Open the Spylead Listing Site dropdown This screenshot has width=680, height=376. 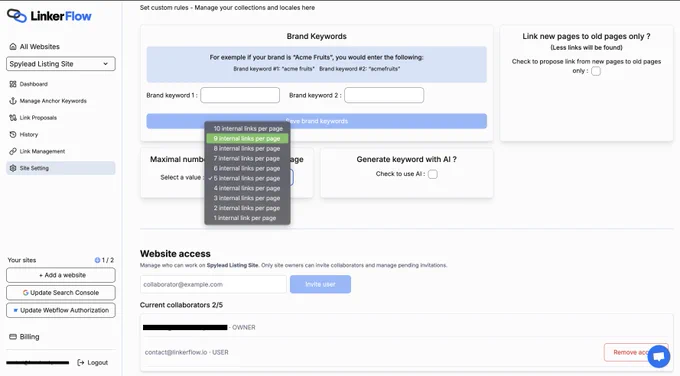61,64
